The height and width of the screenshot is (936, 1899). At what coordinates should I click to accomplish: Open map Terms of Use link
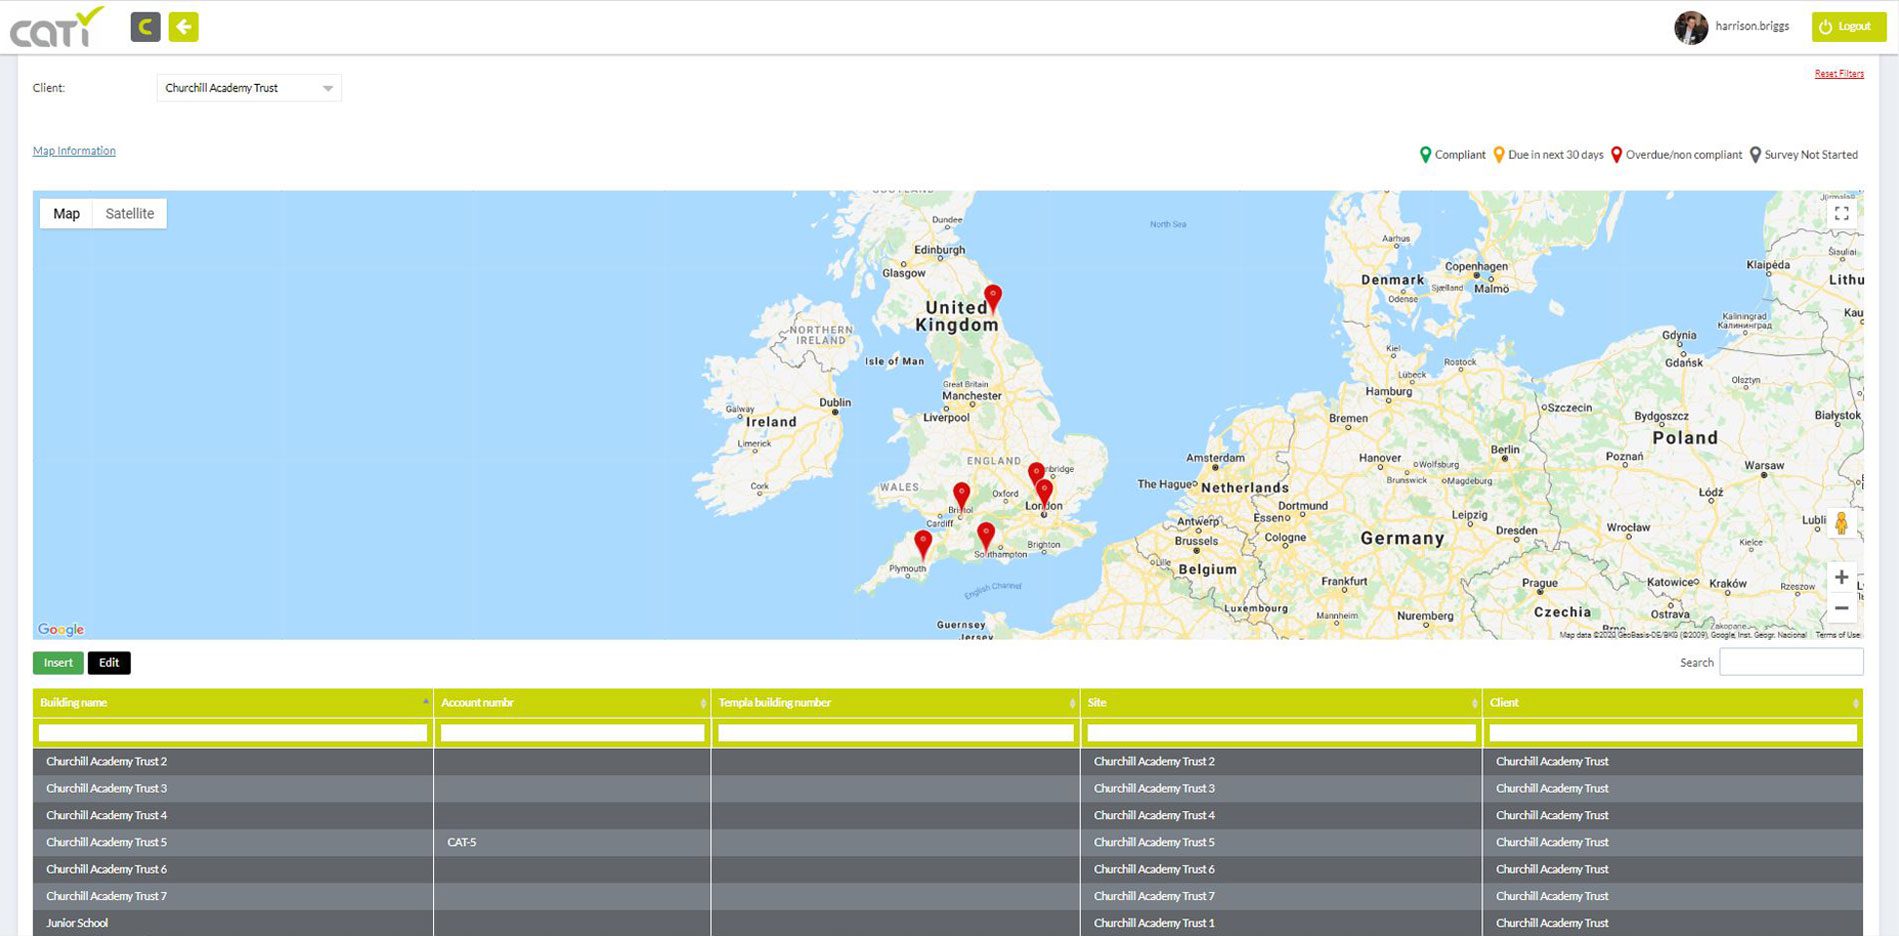click(1838, 635)
